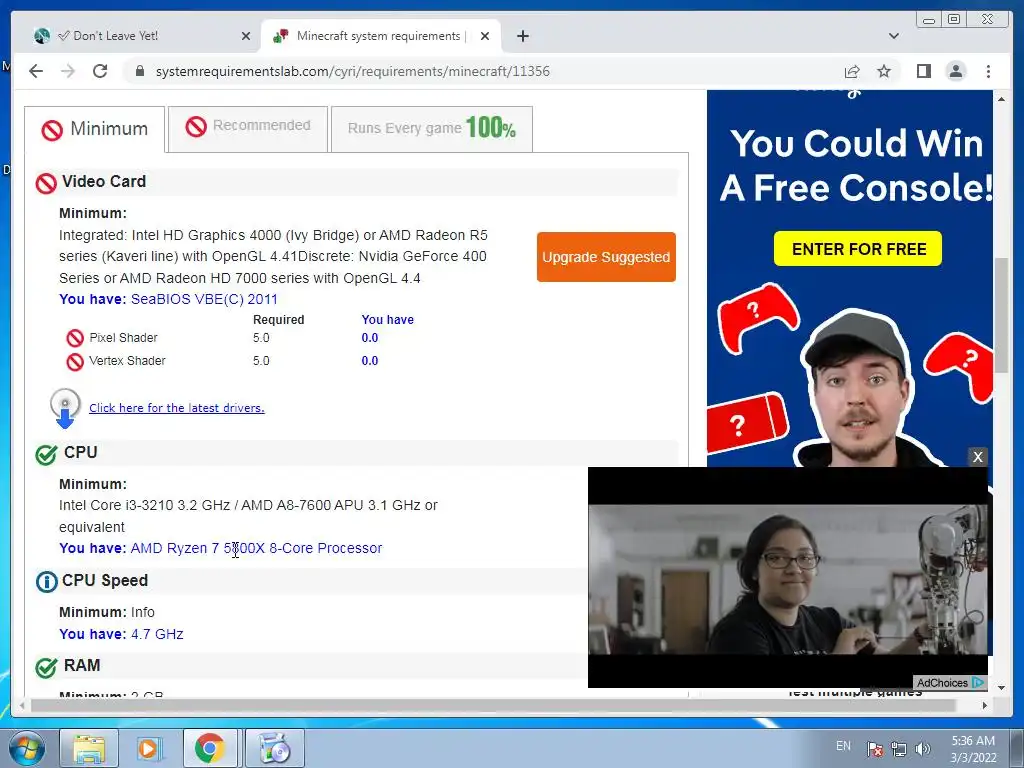Open the Runs Every game 100% tab
This screenshot has width=1024, height=768.
[432, 129]
